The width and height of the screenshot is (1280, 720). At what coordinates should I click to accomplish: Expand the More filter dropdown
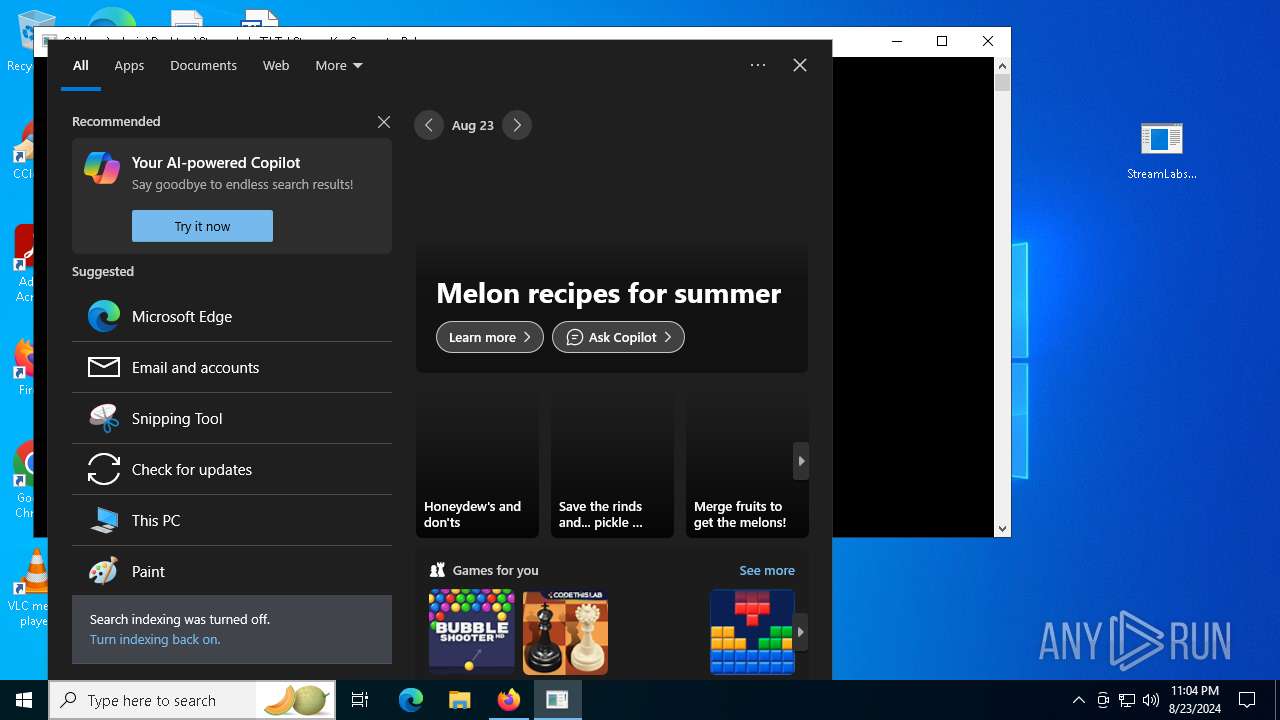point(339,65)
